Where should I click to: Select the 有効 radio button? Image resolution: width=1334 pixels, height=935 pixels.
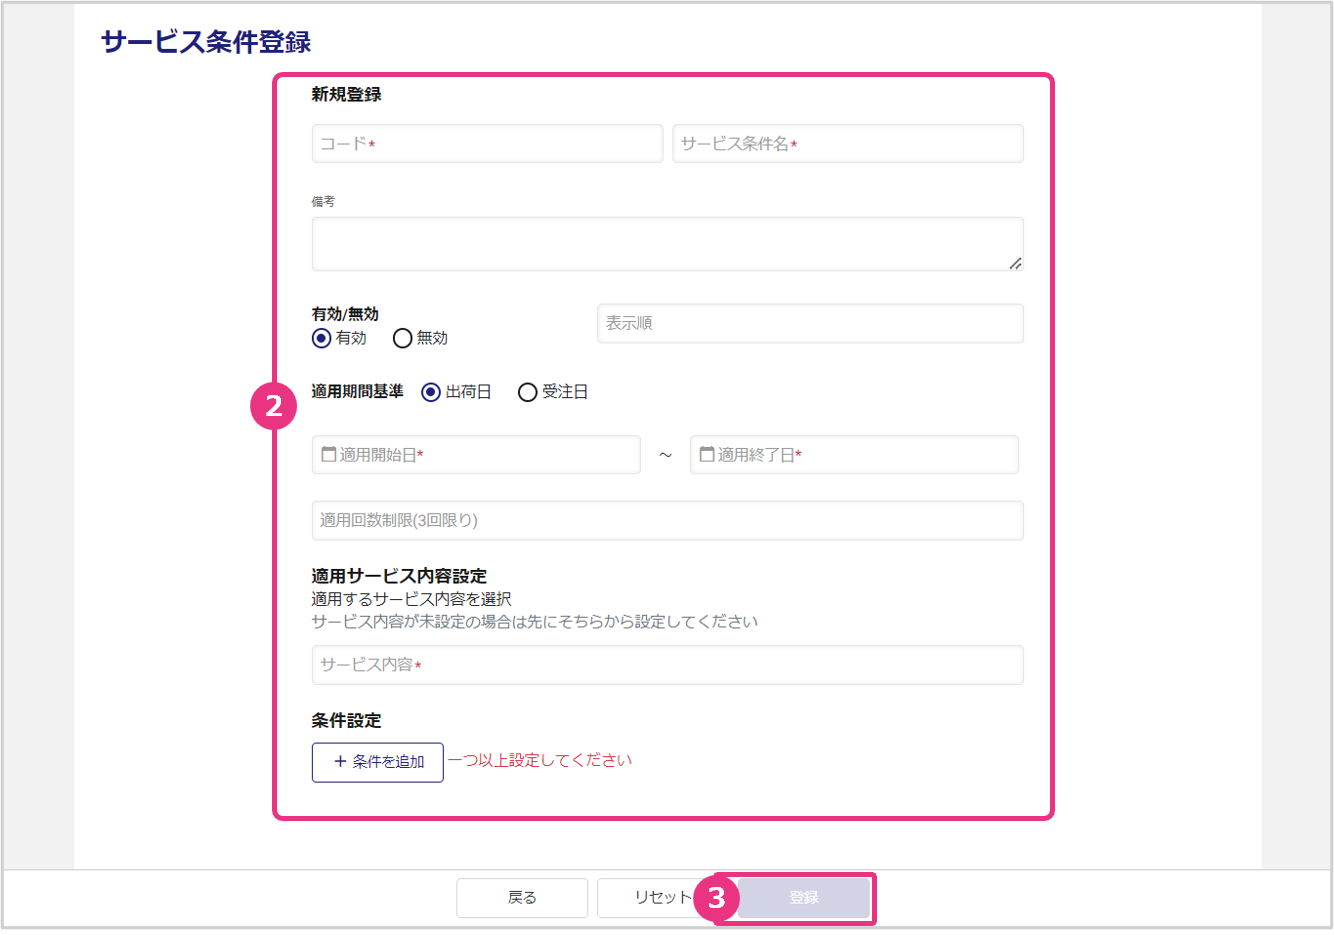321,338
